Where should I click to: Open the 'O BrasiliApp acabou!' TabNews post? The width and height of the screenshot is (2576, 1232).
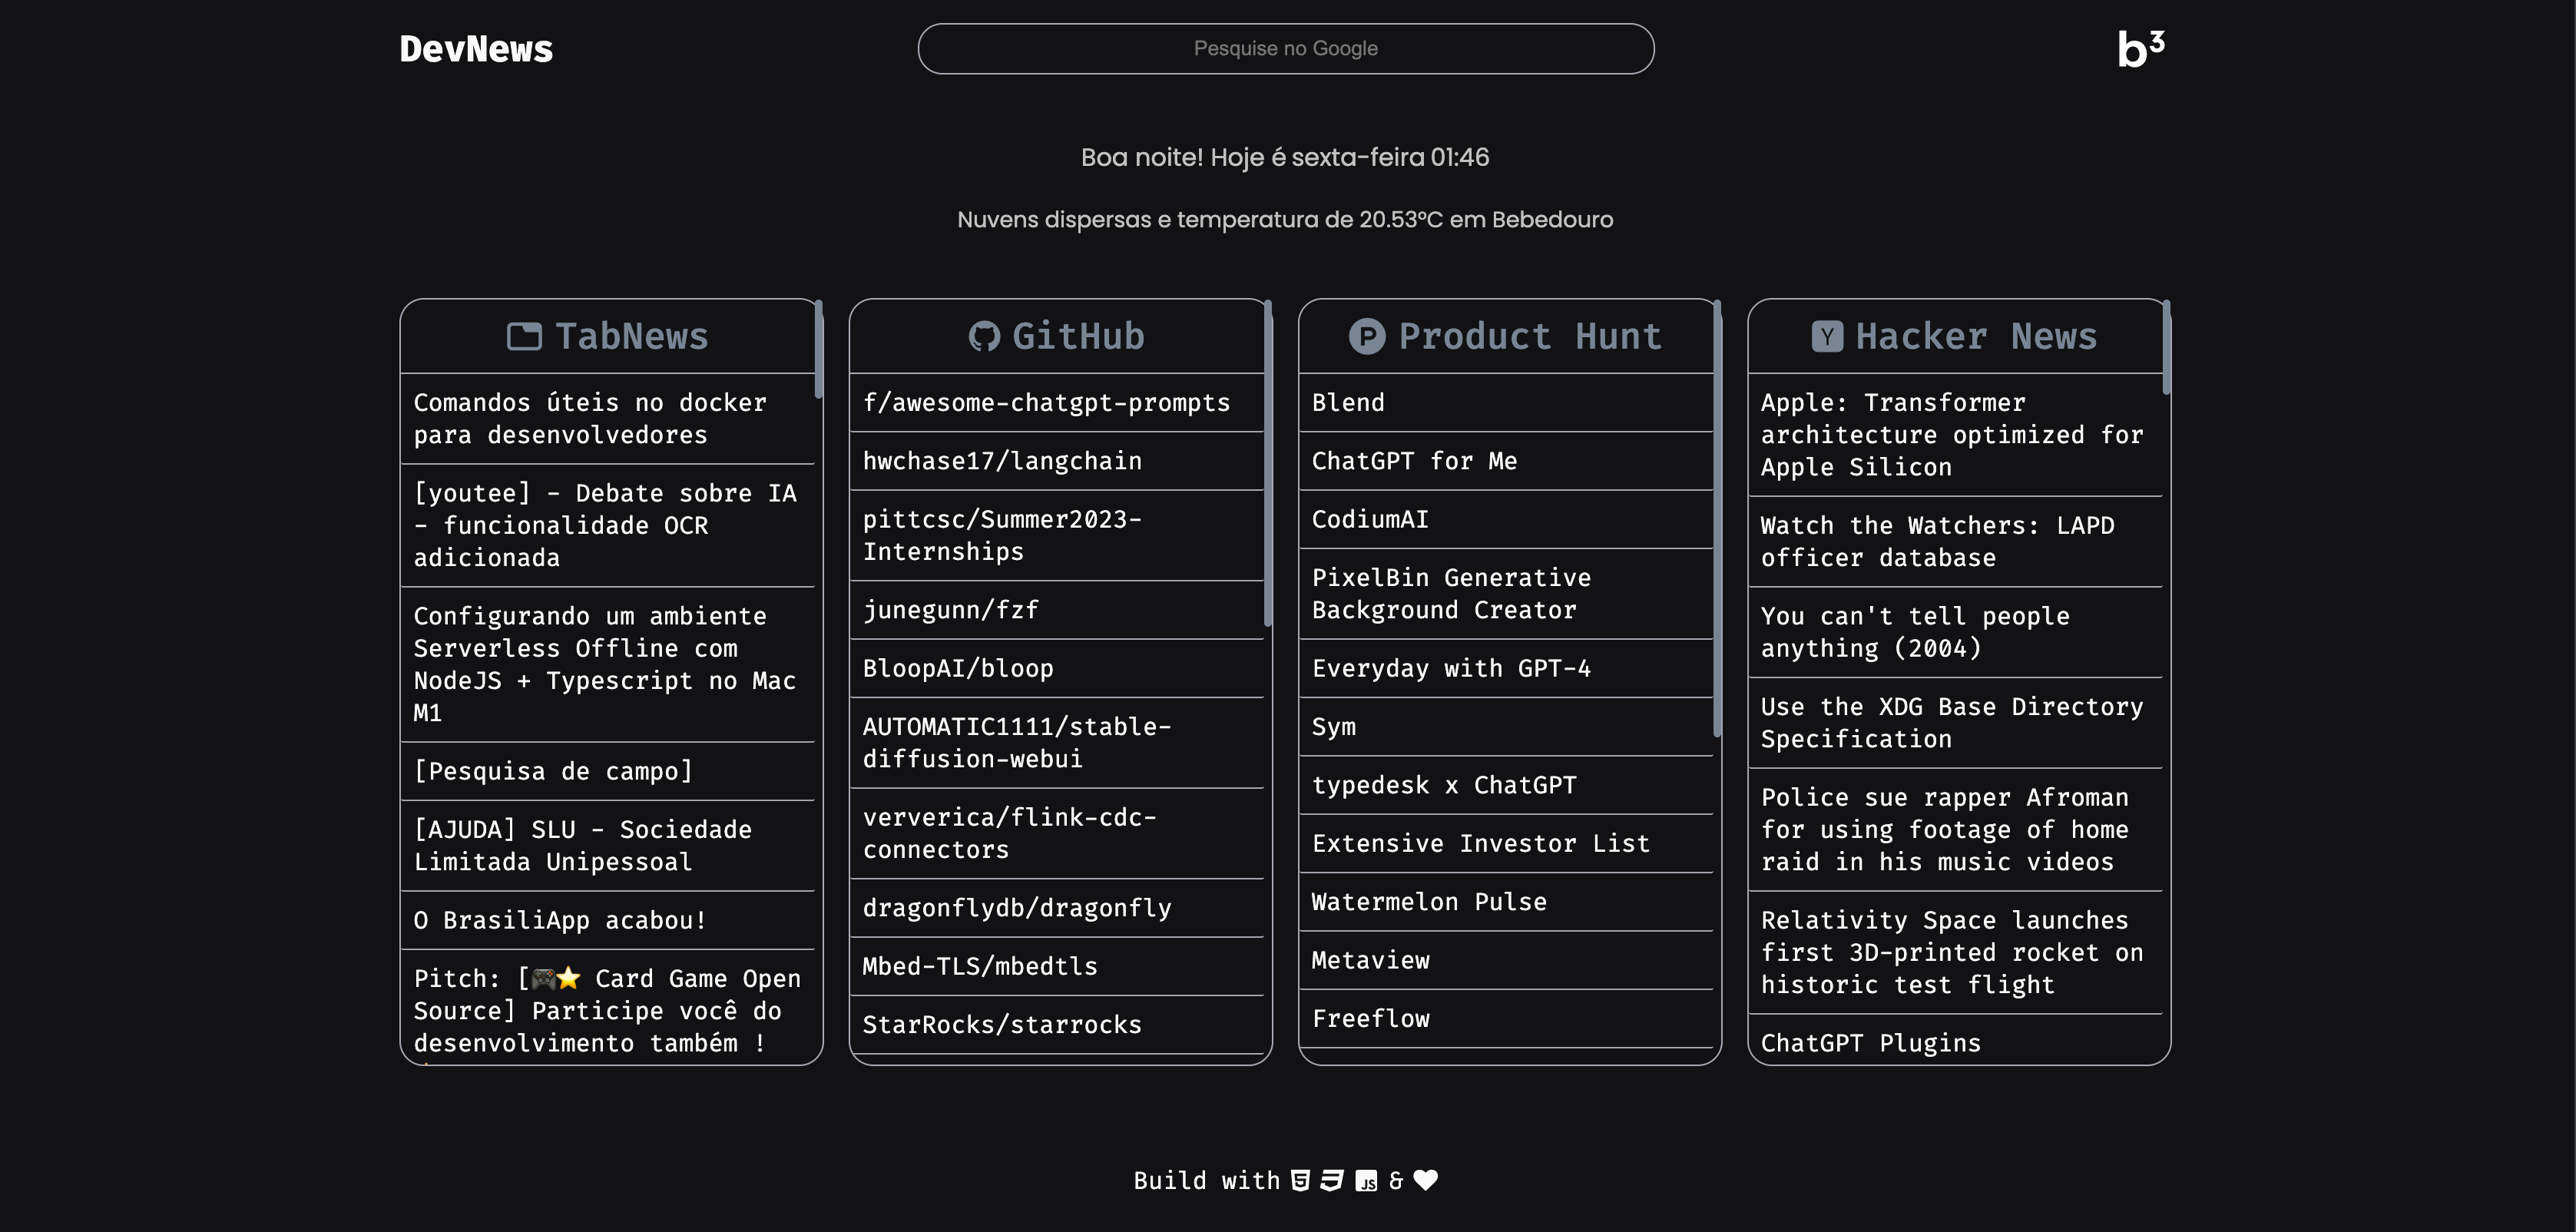560,920
